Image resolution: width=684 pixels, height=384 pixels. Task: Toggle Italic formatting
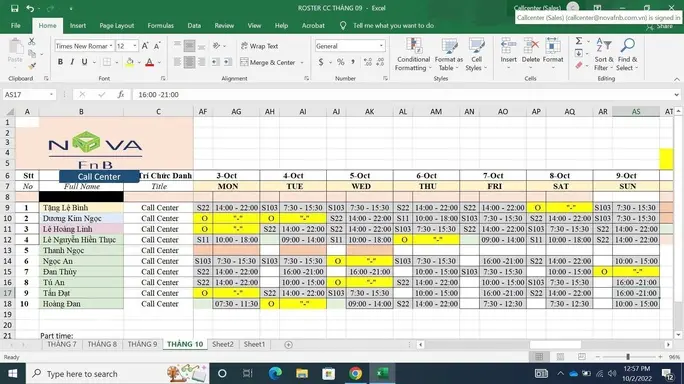72,62
